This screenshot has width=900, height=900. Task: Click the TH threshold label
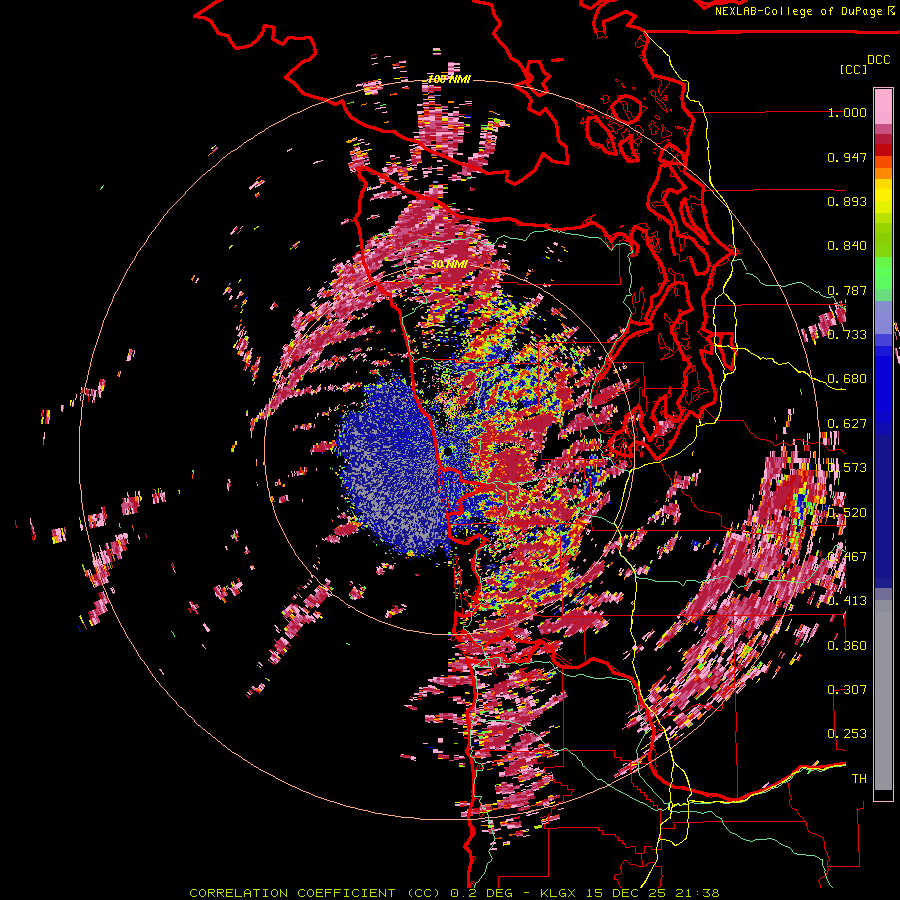pyautogui.click(x=859, y=778)
